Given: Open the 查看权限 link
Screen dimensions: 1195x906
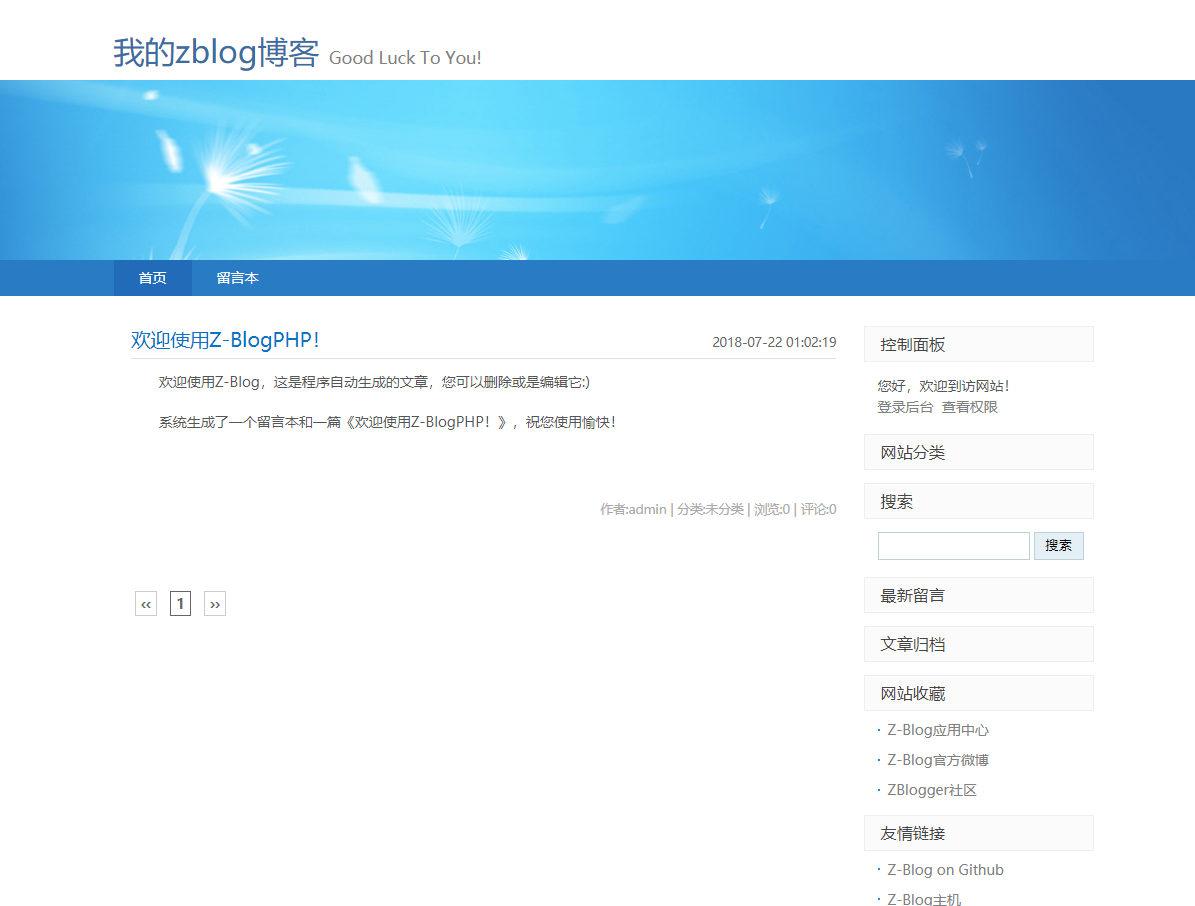Looking at the screenshot, I should (969, 406).
